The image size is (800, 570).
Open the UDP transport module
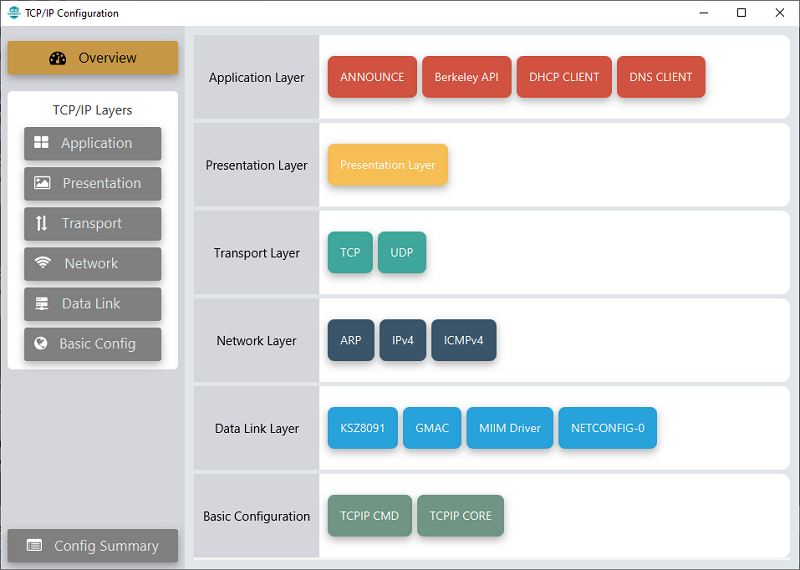tap(402, 253)
